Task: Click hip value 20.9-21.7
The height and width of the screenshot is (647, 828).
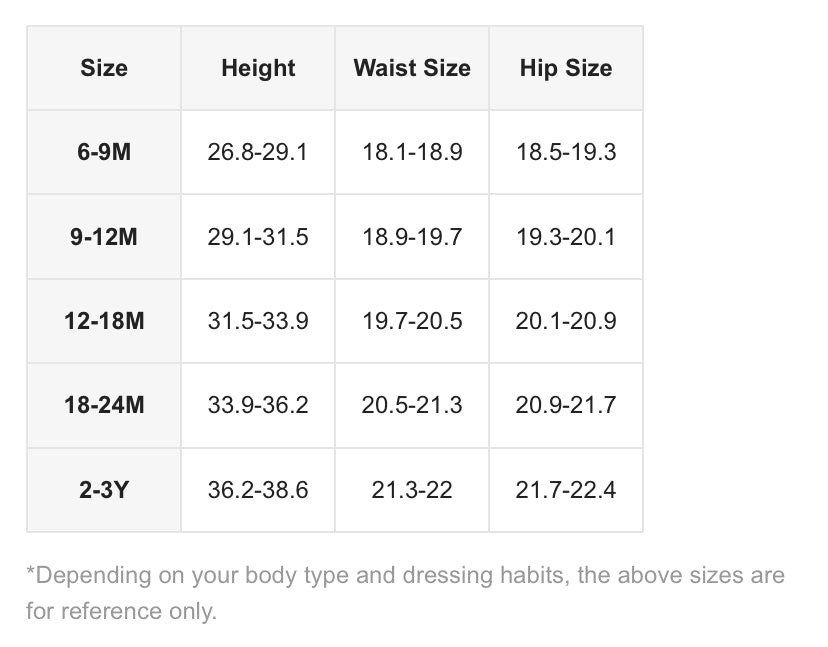Action: click(x=566, y=405)
